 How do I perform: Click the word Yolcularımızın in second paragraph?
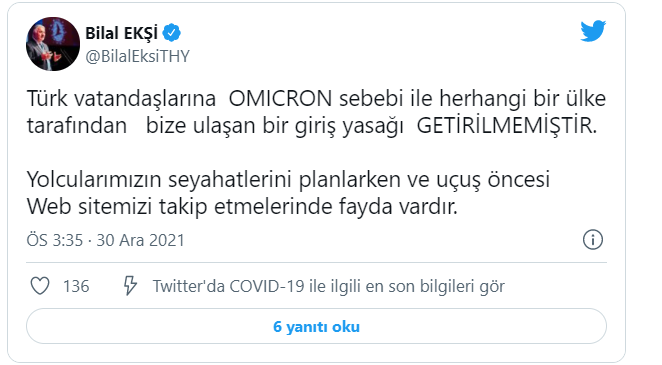pos(95,179)
